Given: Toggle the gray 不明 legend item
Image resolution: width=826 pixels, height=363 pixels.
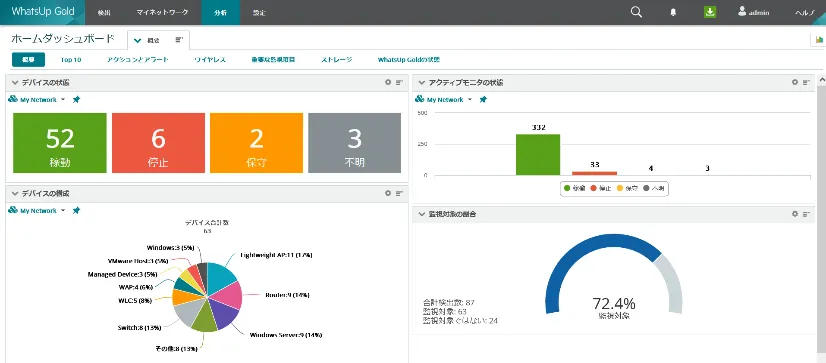Looking at the screenshot, I should pyautogui.click(x=654, y=188).
